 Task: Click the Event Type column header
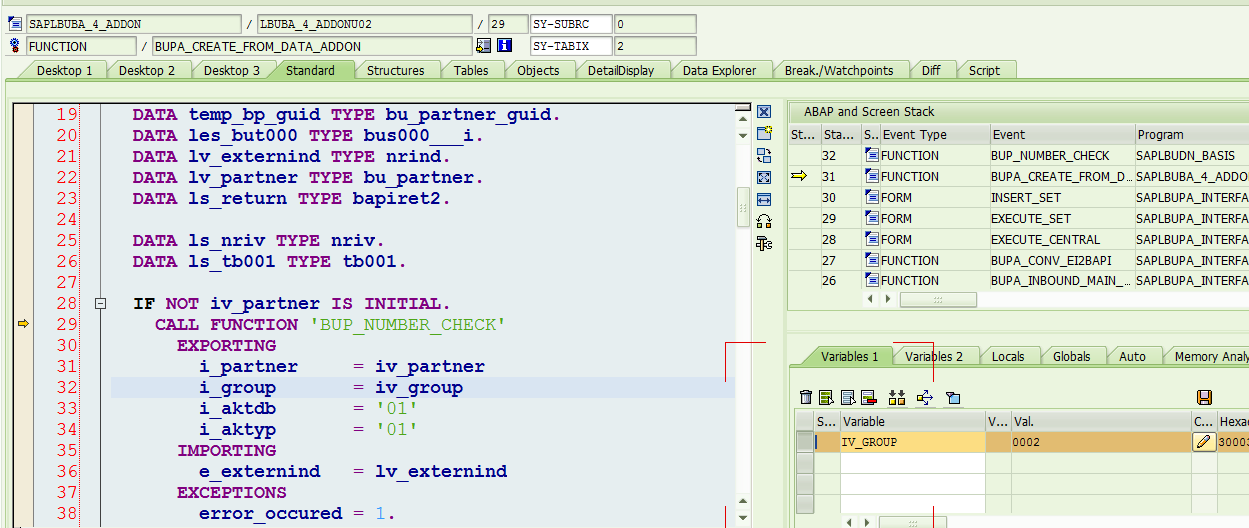point(934,134)
